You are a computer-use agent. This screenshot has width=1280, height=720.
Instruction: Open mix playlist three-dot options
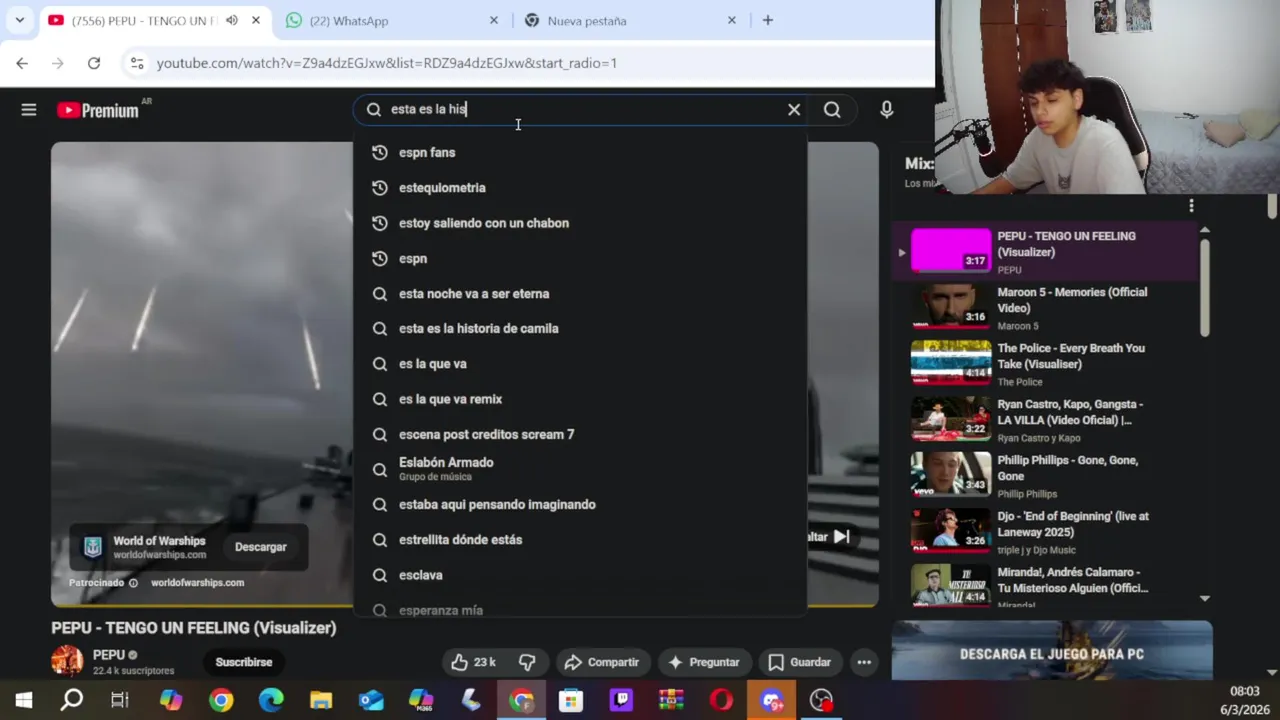(x=1191, y=205)
